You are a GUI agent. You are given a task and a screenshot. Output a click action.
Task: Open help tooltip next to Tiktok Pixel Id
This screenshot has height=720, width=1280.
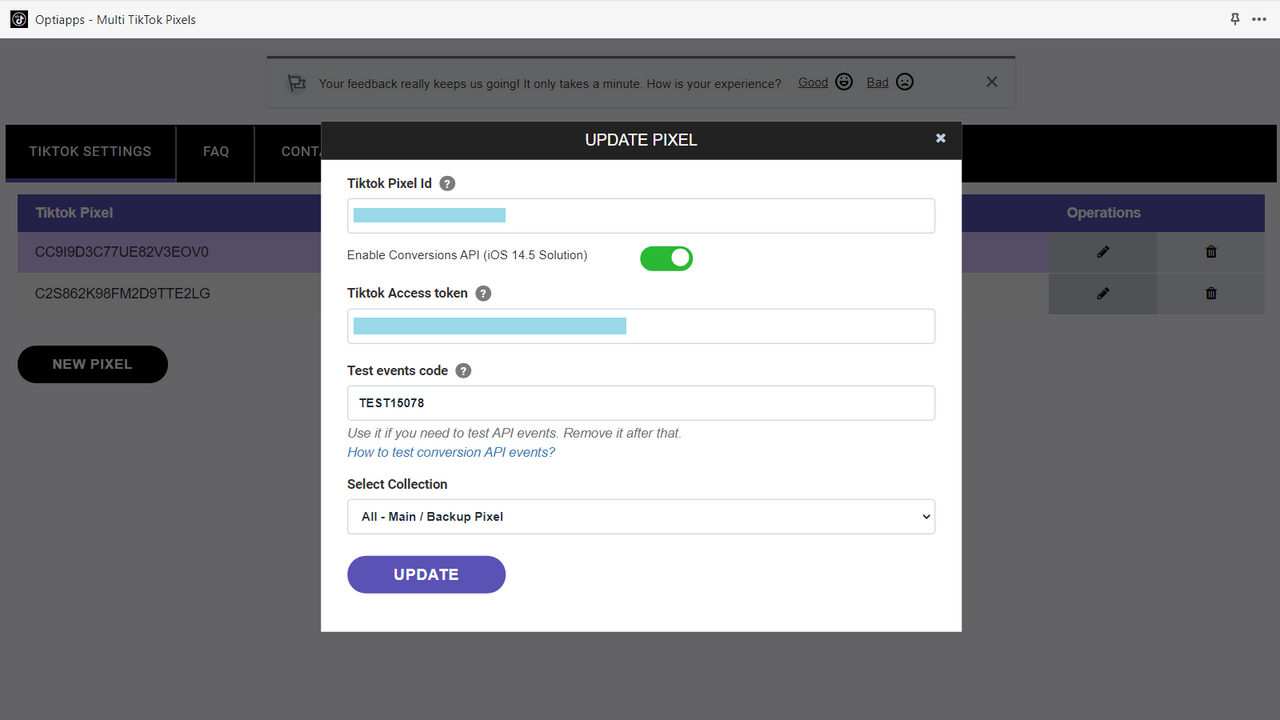point(446,183)
